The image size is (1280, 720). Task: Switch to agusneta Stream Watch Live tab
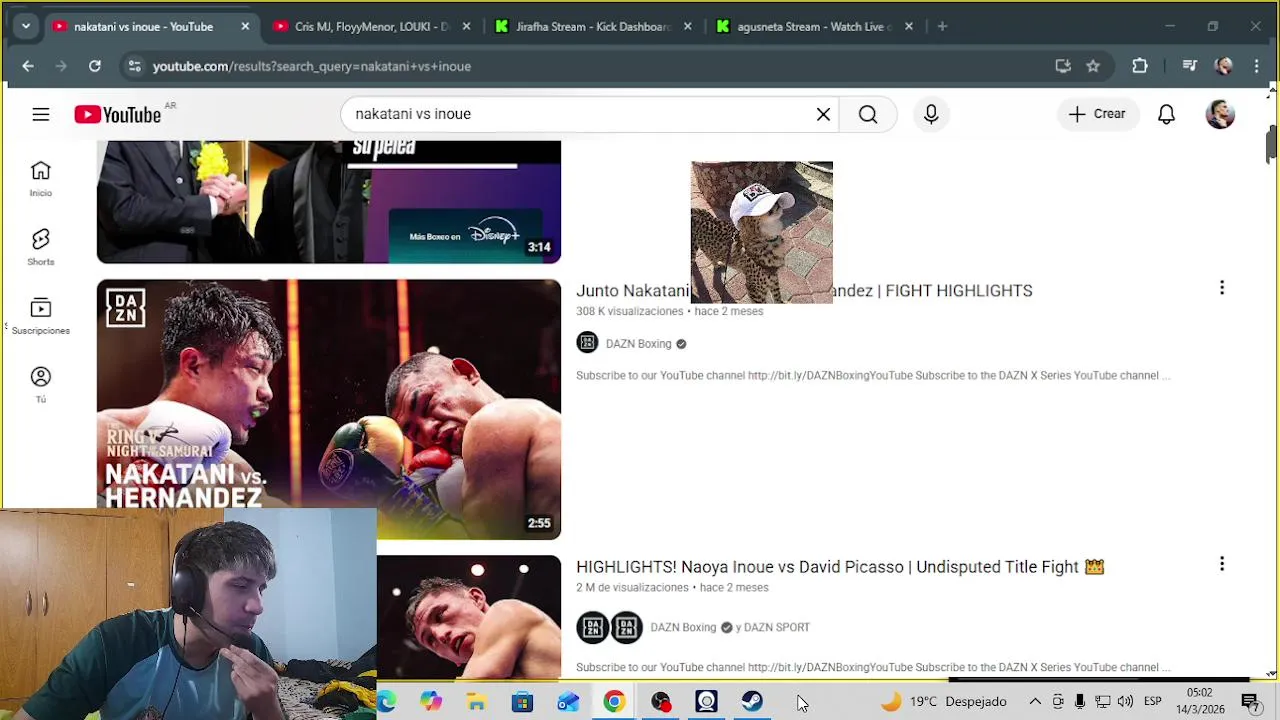(812, 26)
